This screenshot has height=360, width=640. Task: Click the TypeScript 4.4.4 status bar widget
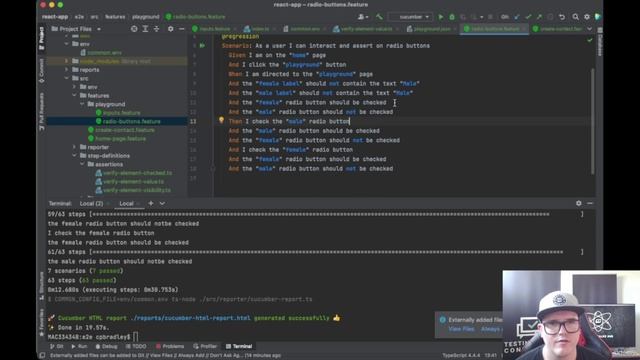click(x=461, y=356)
